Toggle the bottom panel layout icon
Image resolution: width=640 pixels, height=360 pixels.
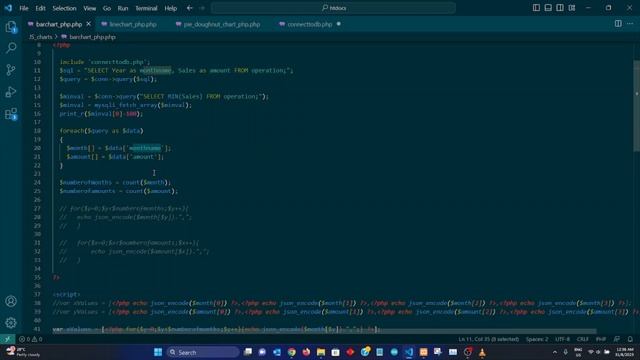click(548, 8)
